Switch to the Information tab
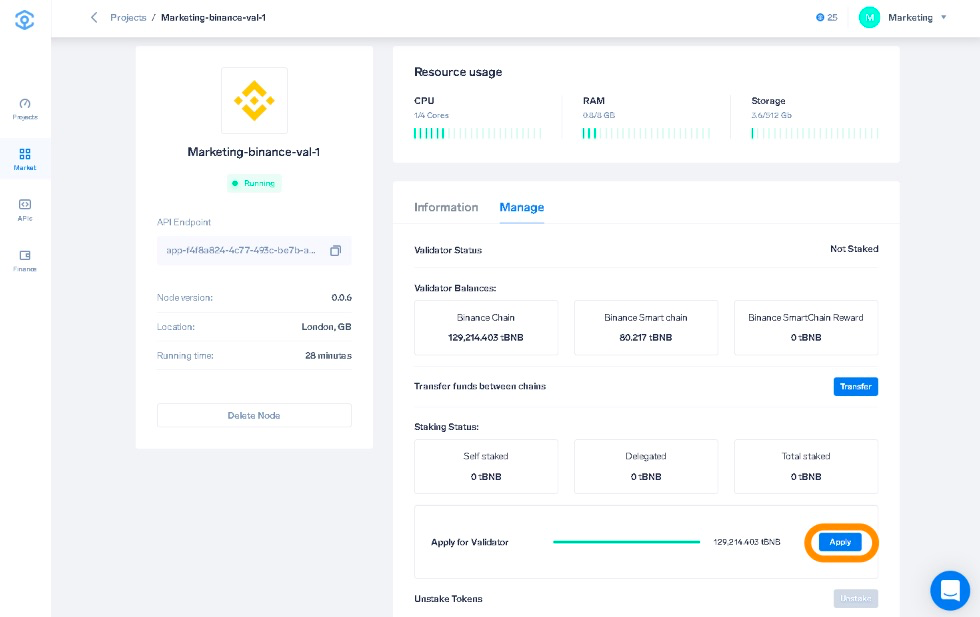This screenshot has width=980, height=617. point(446,207)
